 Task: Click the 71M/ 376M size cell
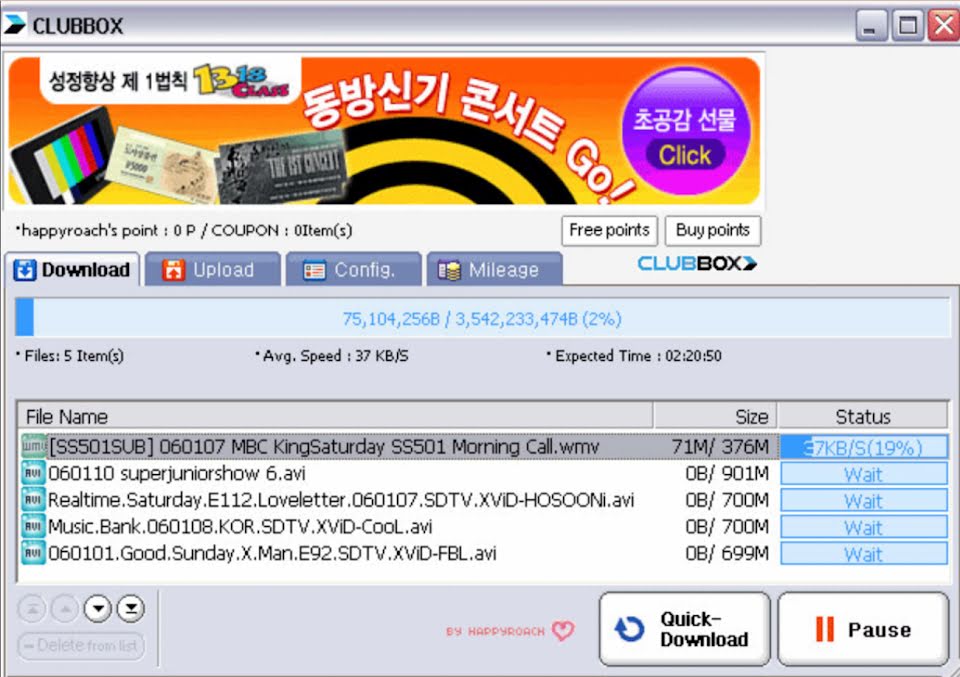click(x=720, y=447)
